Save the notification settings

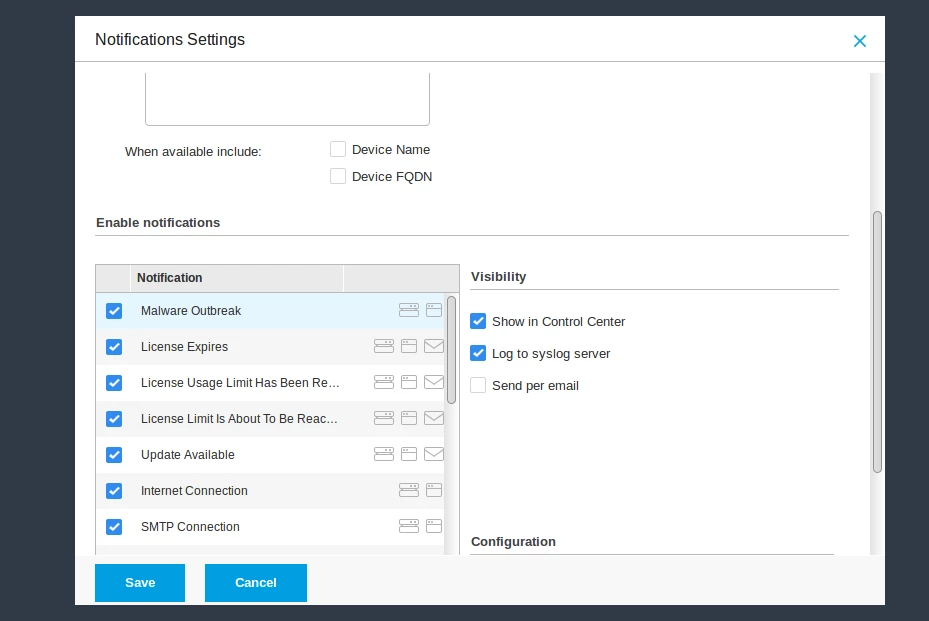tap(140, 583)
